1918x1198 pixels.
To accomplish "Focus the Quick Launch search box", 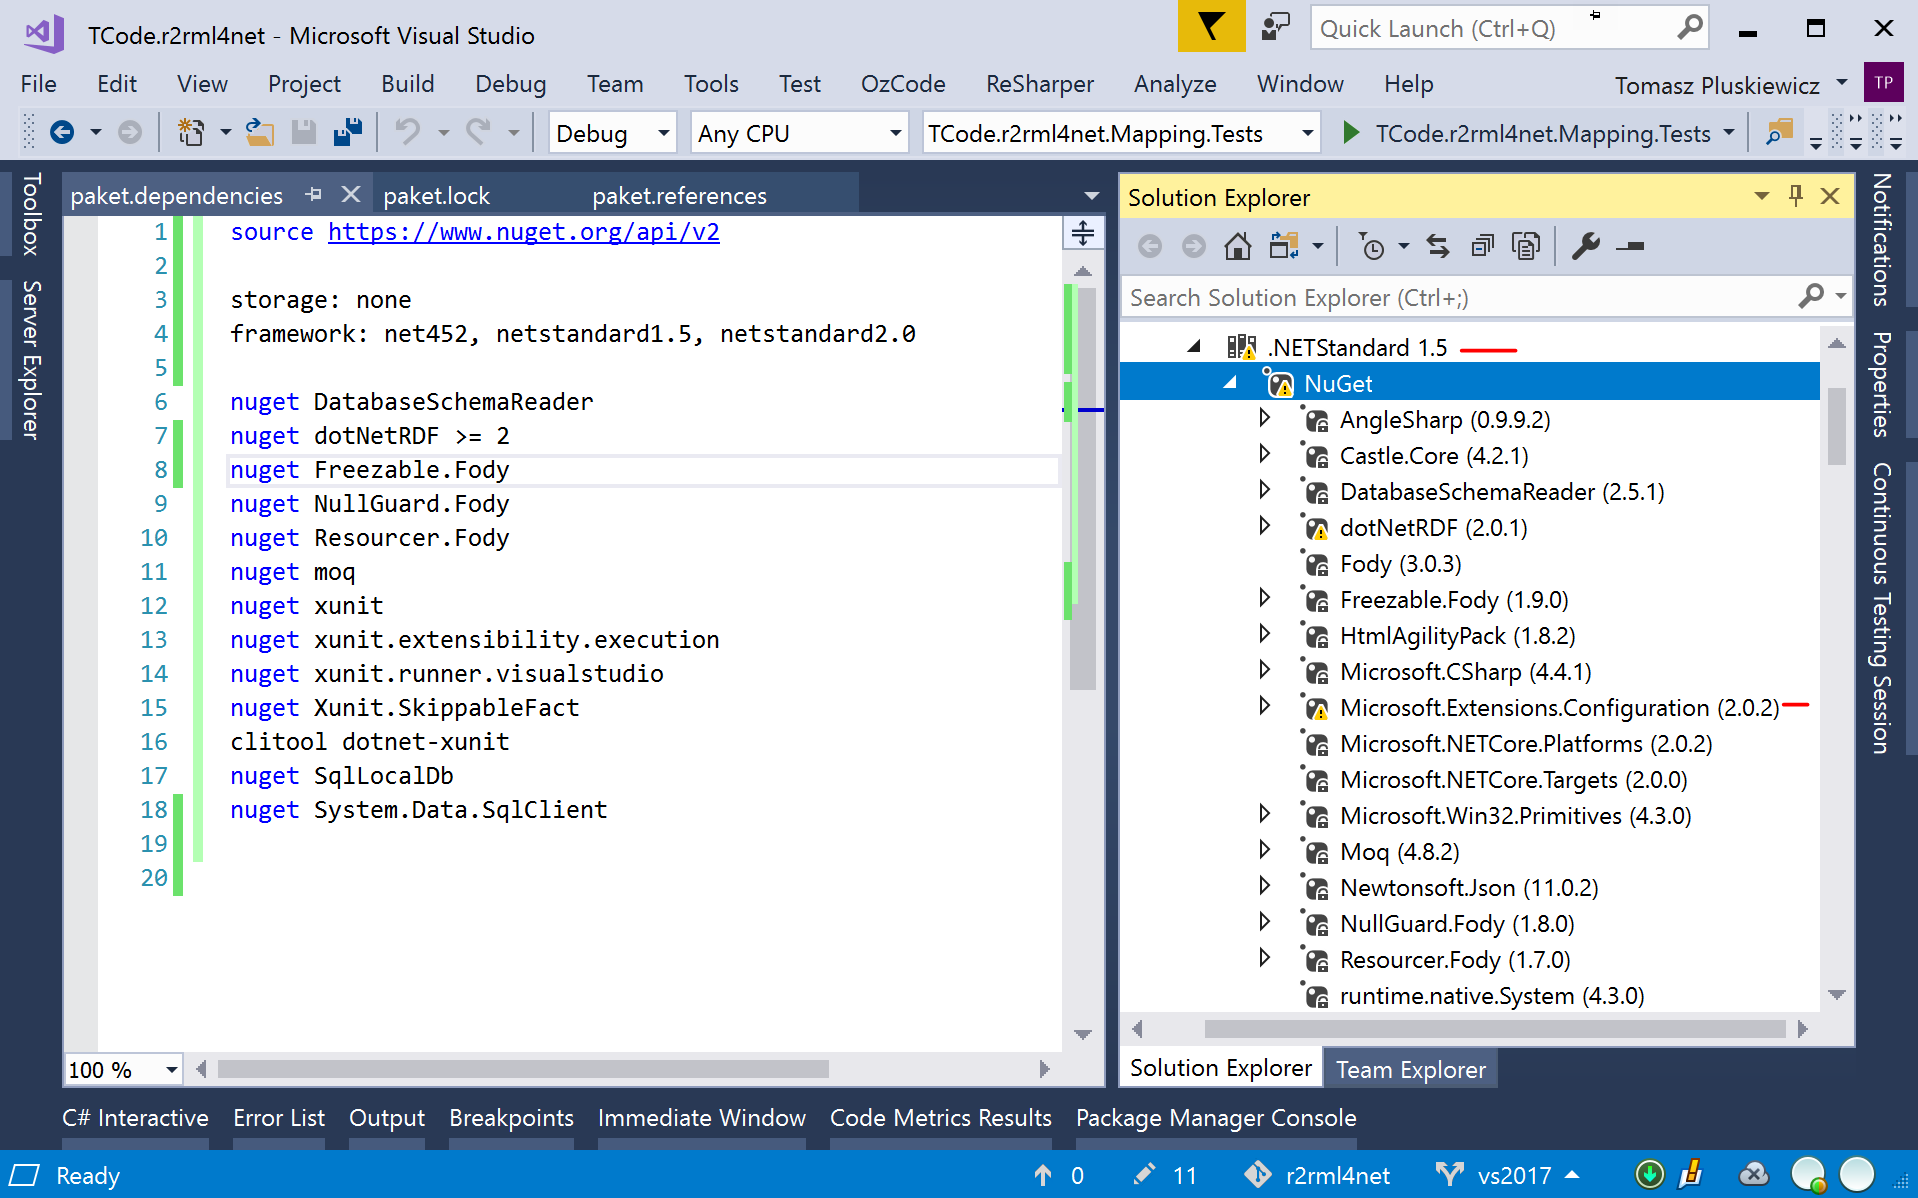I will 1508,28.
